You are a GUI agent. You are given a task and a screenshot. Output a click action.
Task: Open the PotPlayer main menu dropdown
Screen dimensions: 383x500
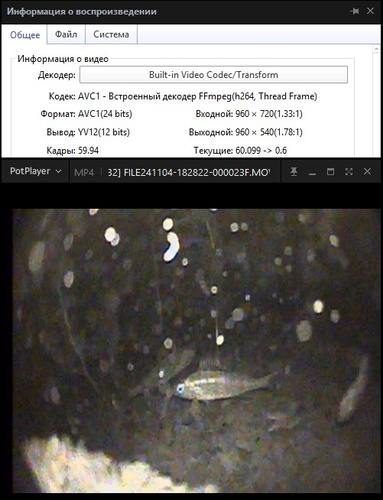35,171
